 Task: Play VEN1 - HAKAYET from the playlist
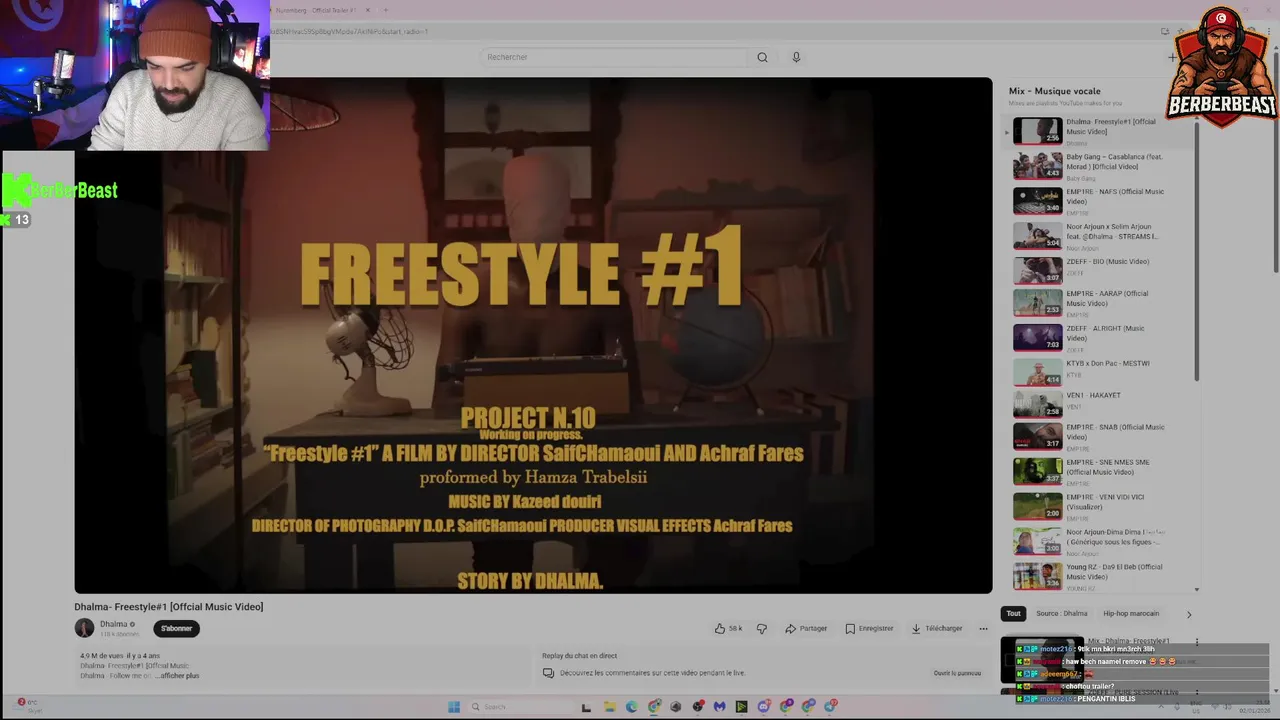click(1100, 403)
